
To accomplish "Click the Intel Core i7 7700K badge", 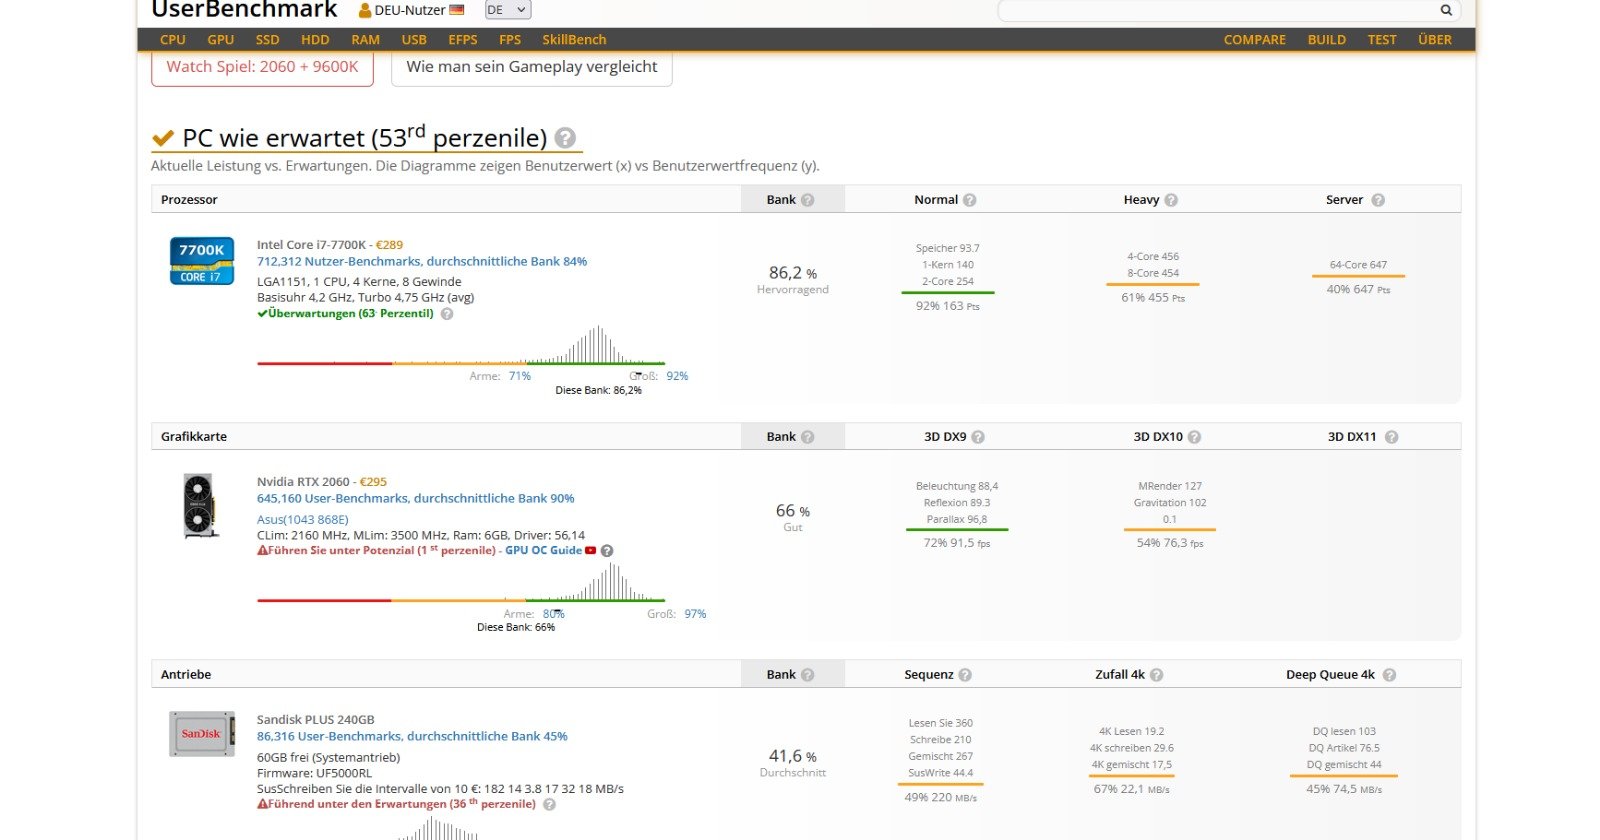I will coord(202,261).
